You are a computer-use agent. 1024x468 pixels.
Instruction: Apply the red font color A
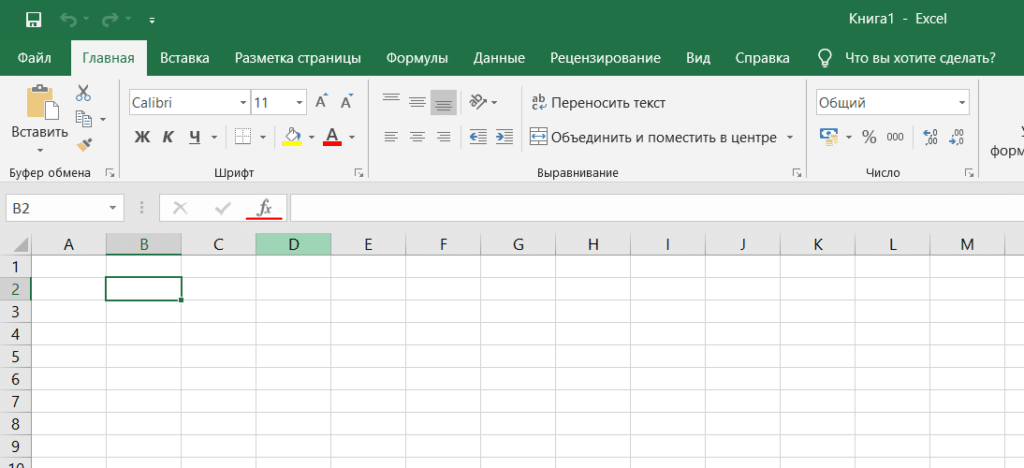click(x=332, y=136)
